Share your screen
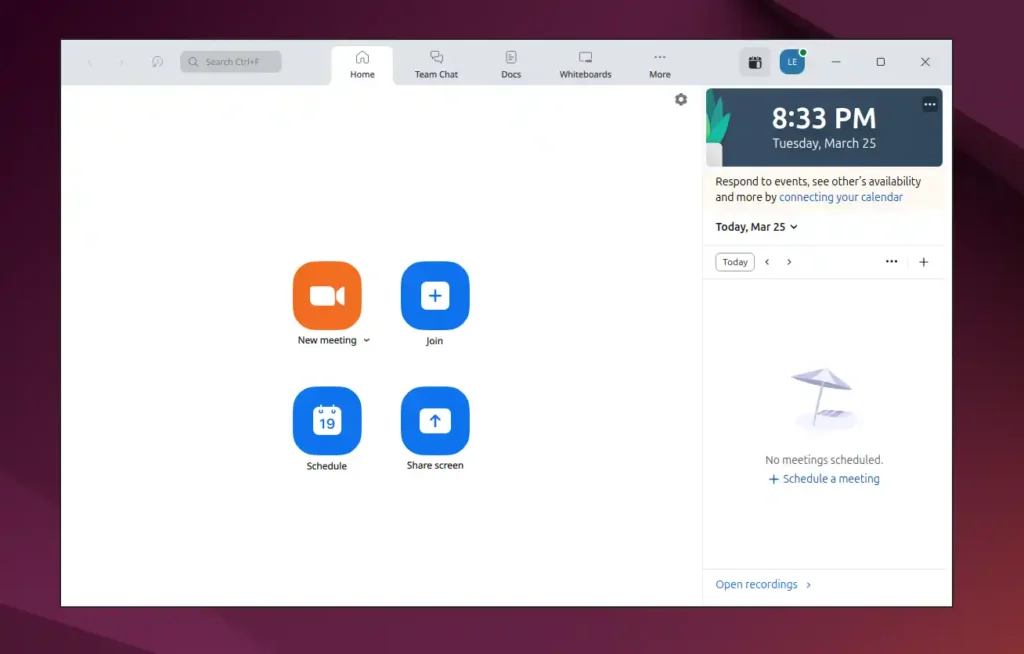 [x=434, y=420]
